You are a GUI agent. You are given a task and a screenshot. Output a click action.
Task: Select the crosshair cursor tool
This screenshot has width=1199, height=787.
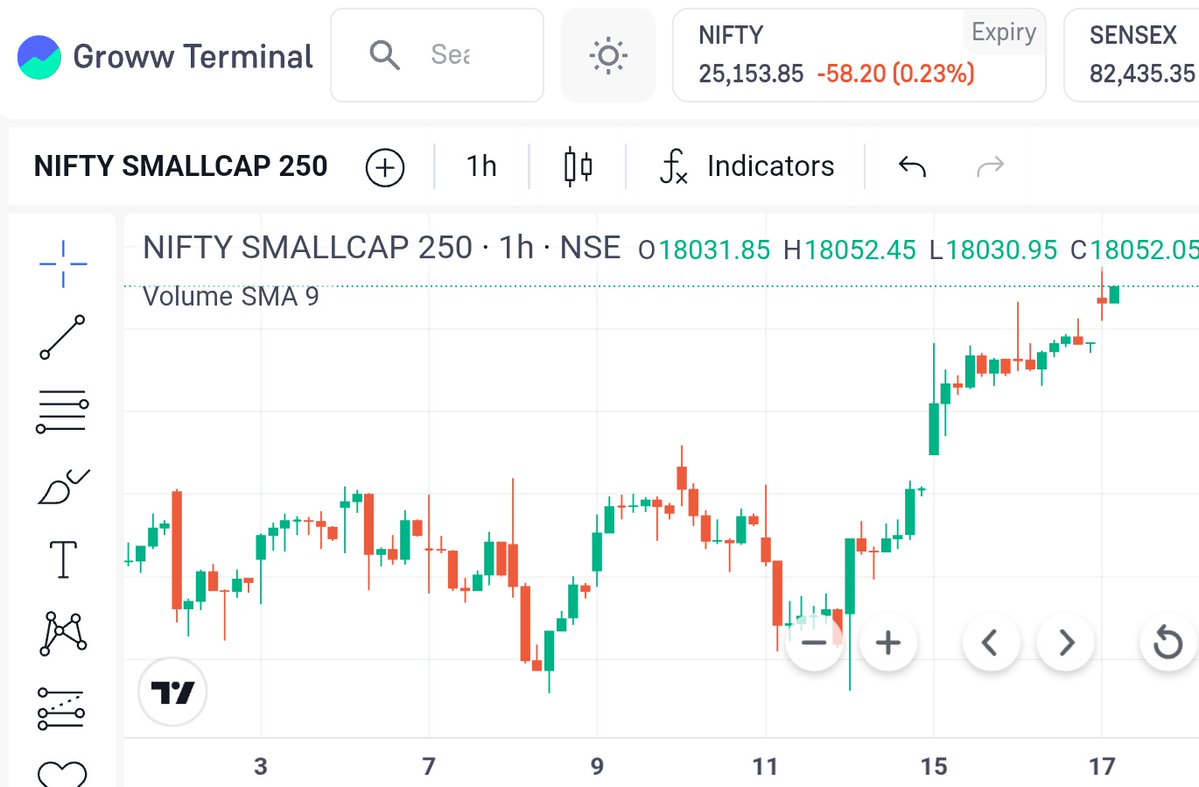pos(63,264)
